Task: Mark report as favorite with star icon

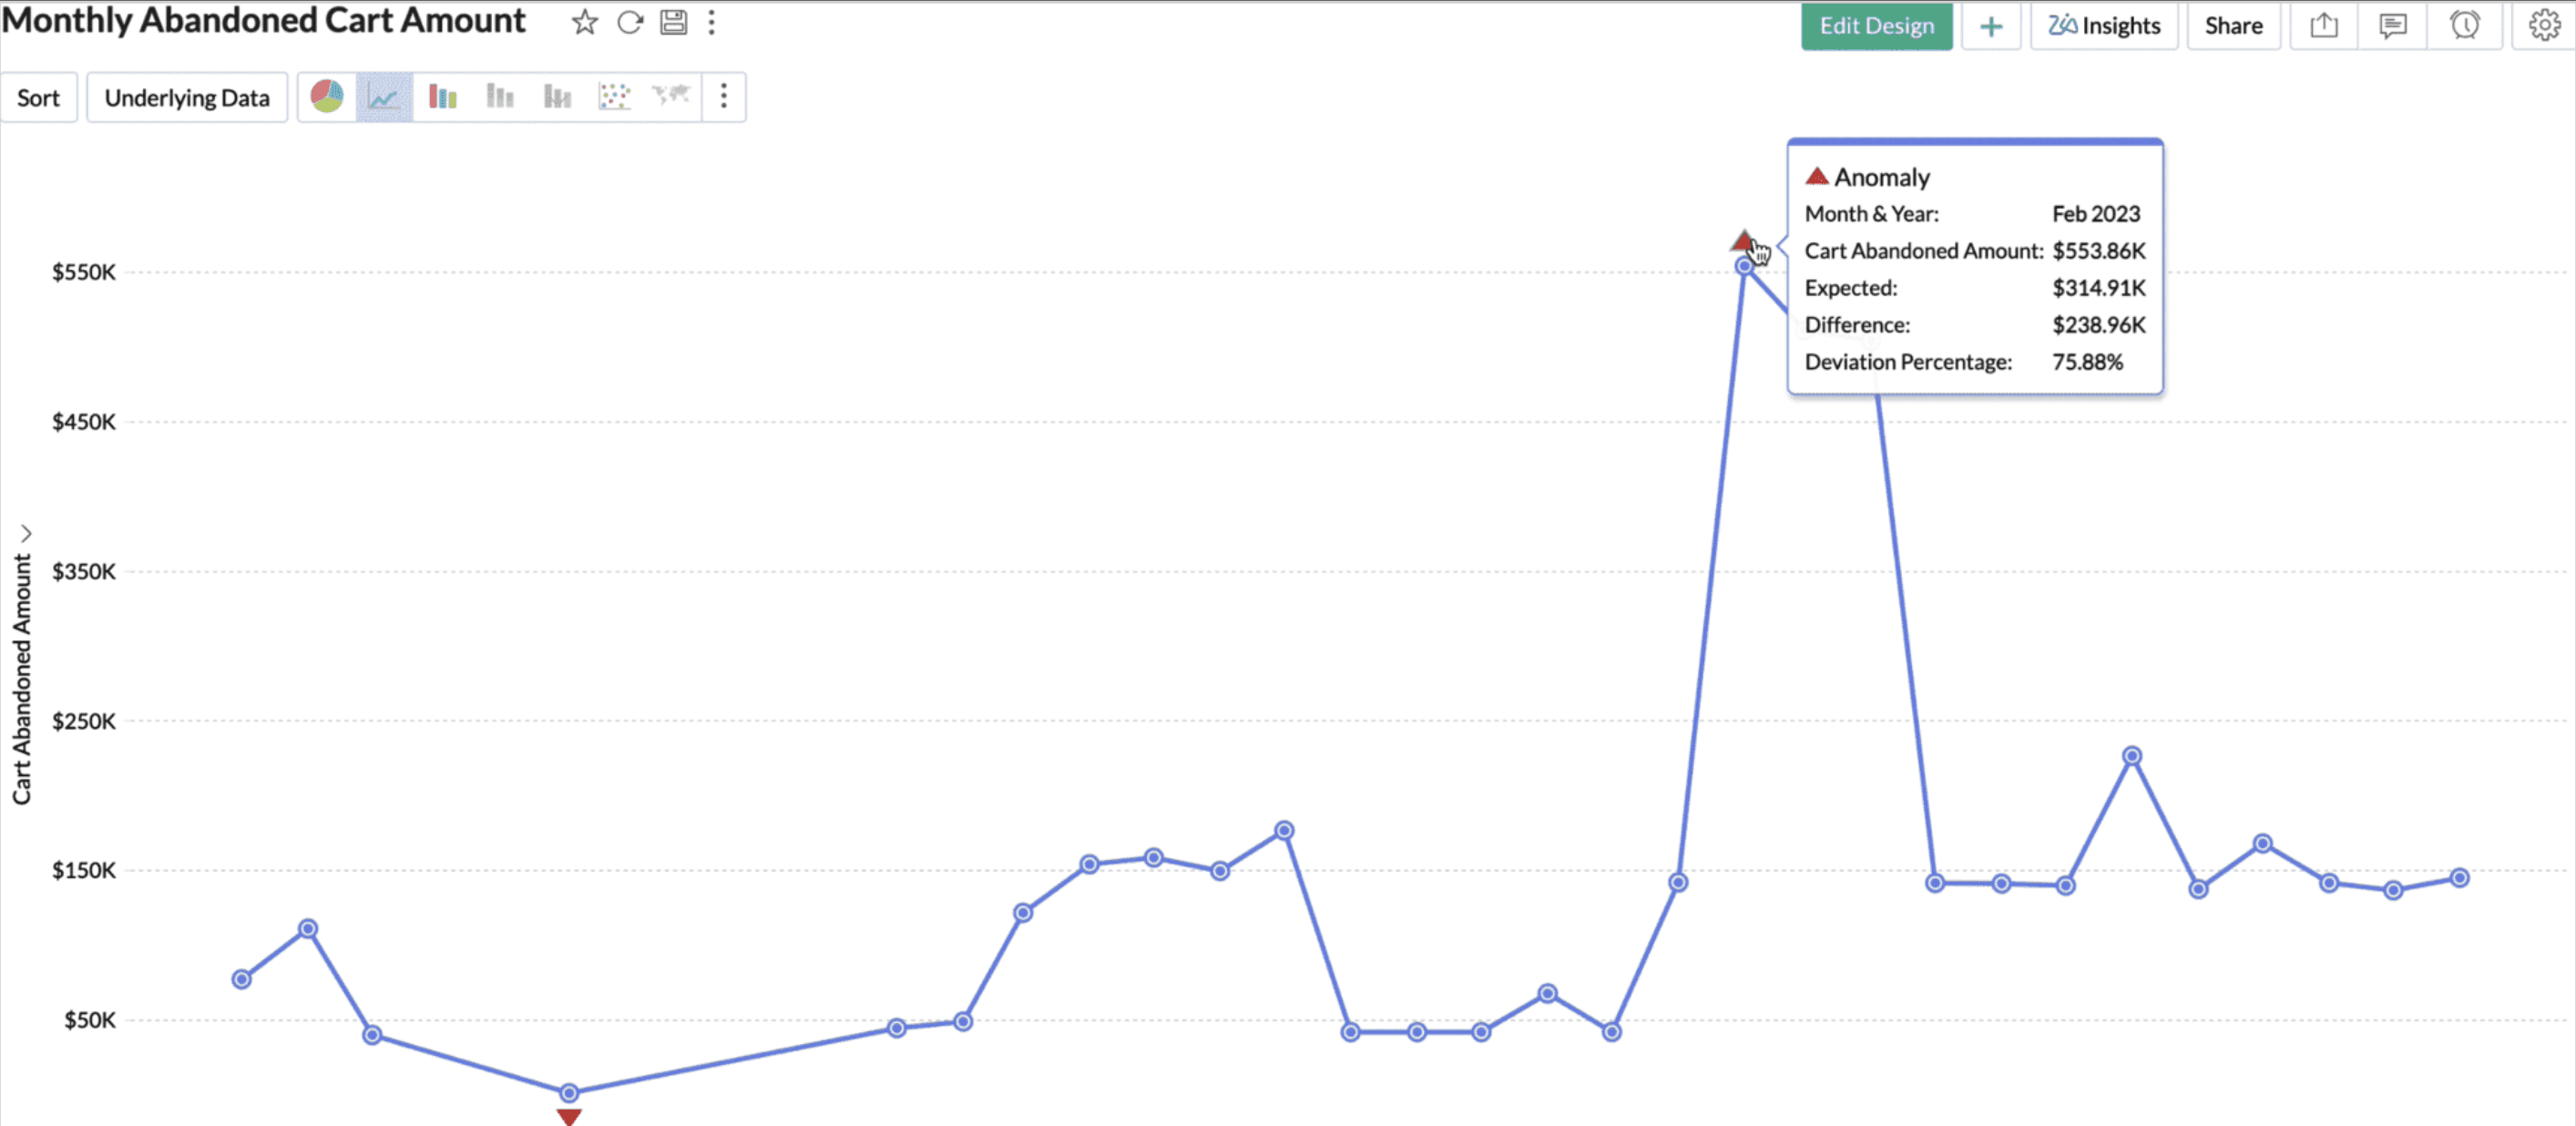Action: [x=585, y=23]
